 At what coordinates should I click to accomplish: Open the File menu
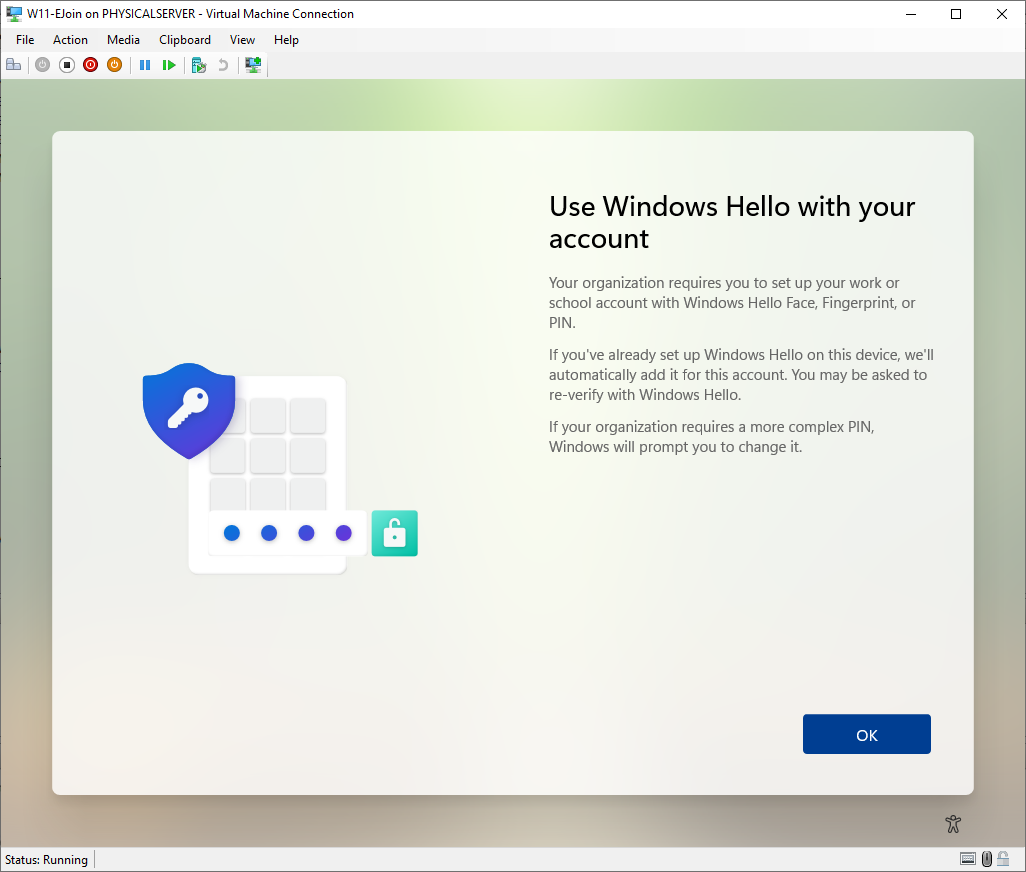[25, 40]
